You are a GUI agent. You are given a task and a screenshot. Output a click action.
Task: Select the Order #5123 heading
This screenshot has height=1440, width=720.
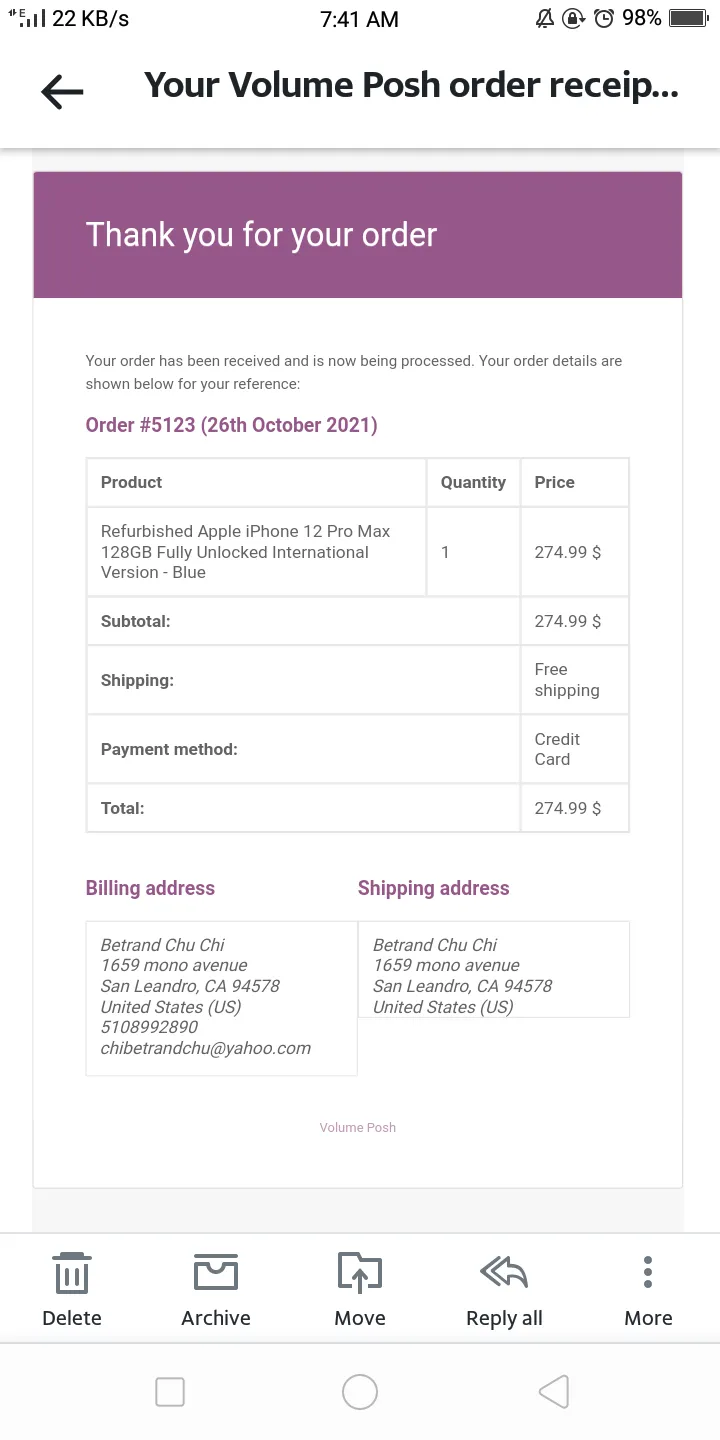point(232,425)
